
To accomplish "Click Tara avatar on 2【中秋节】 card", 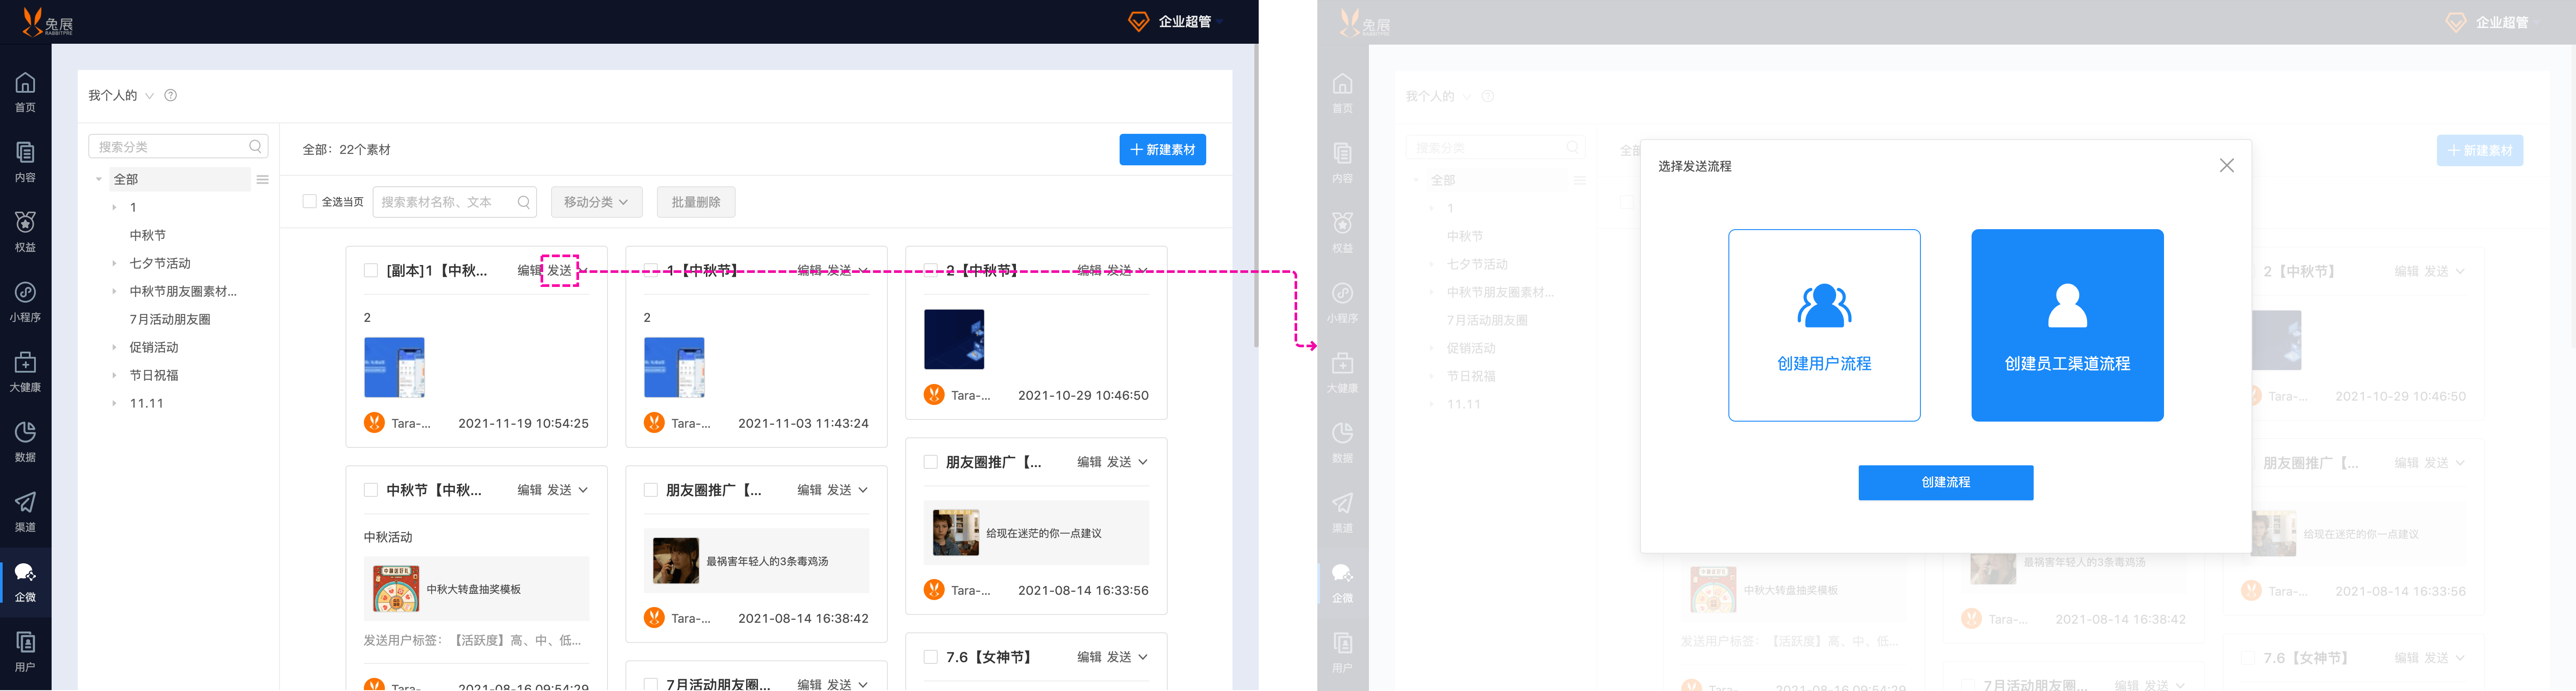I will coord(934,395).
